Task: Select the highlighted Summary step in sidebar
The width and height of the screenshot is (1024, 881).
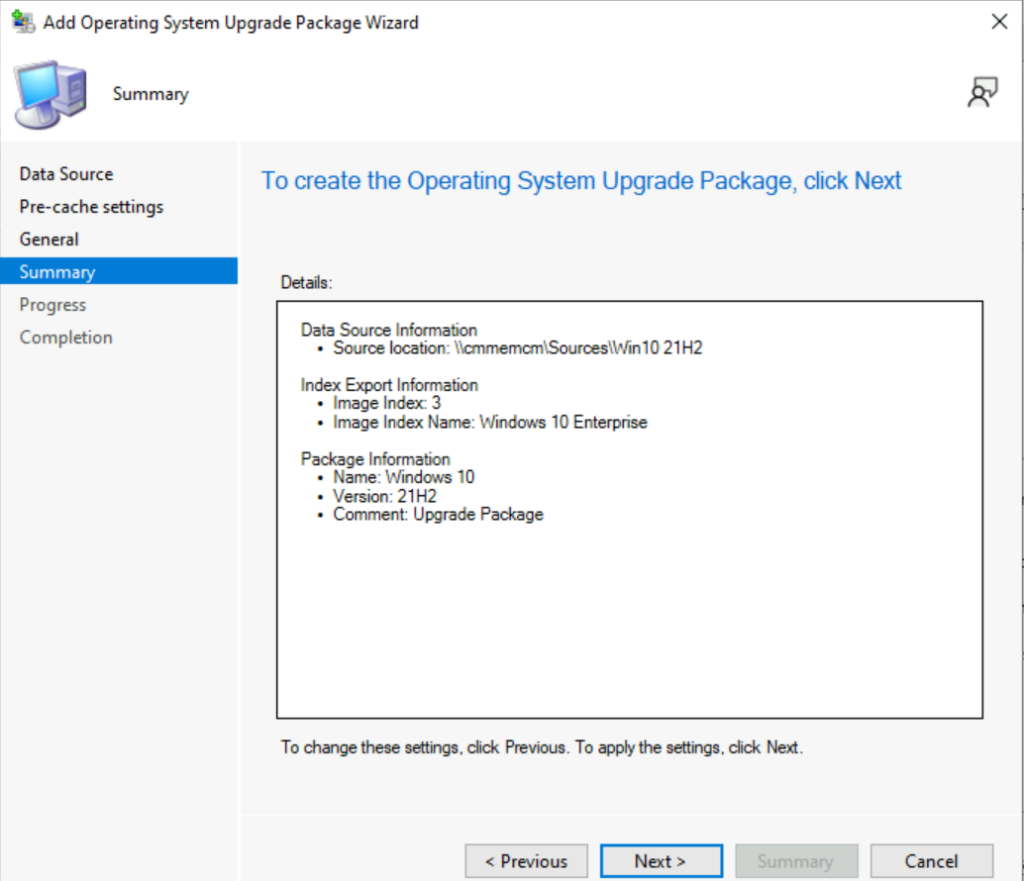Action: pos(57,272)
